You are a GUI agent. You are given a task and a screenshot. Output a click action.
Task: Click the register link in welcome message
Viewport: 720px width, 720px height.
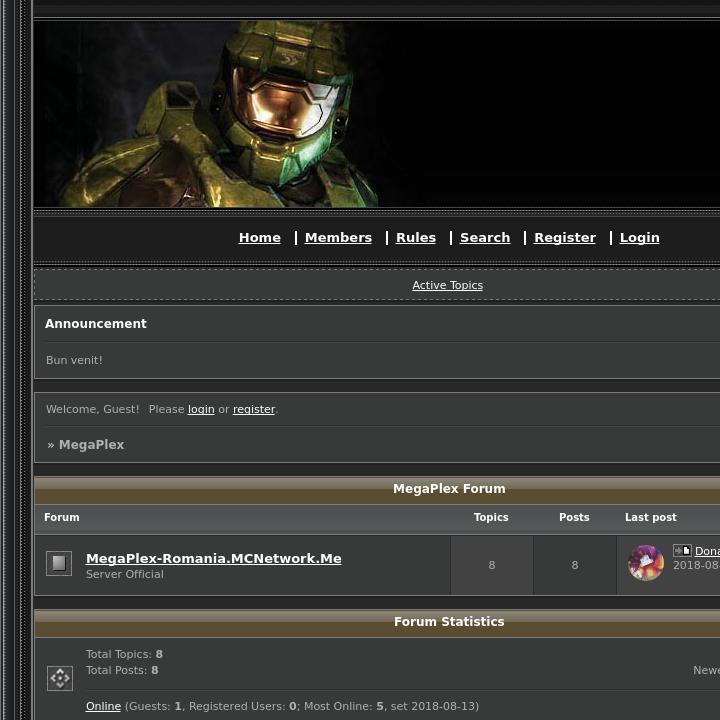pos(254,410)
